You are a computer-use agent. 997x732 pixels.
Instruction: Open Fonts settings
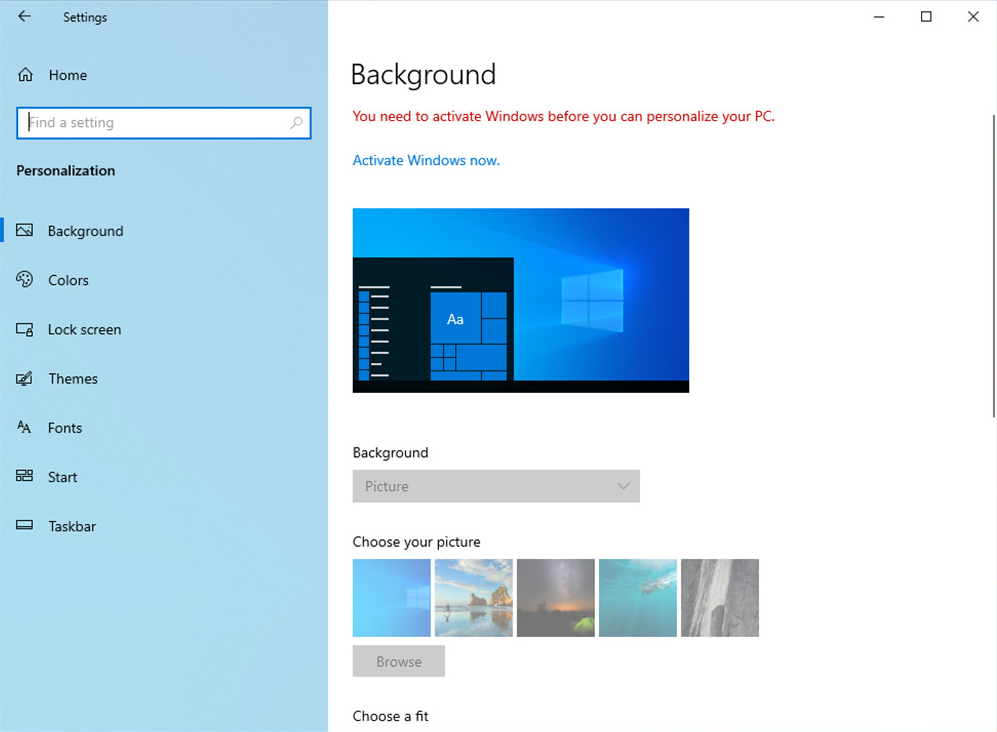(65, 428)
